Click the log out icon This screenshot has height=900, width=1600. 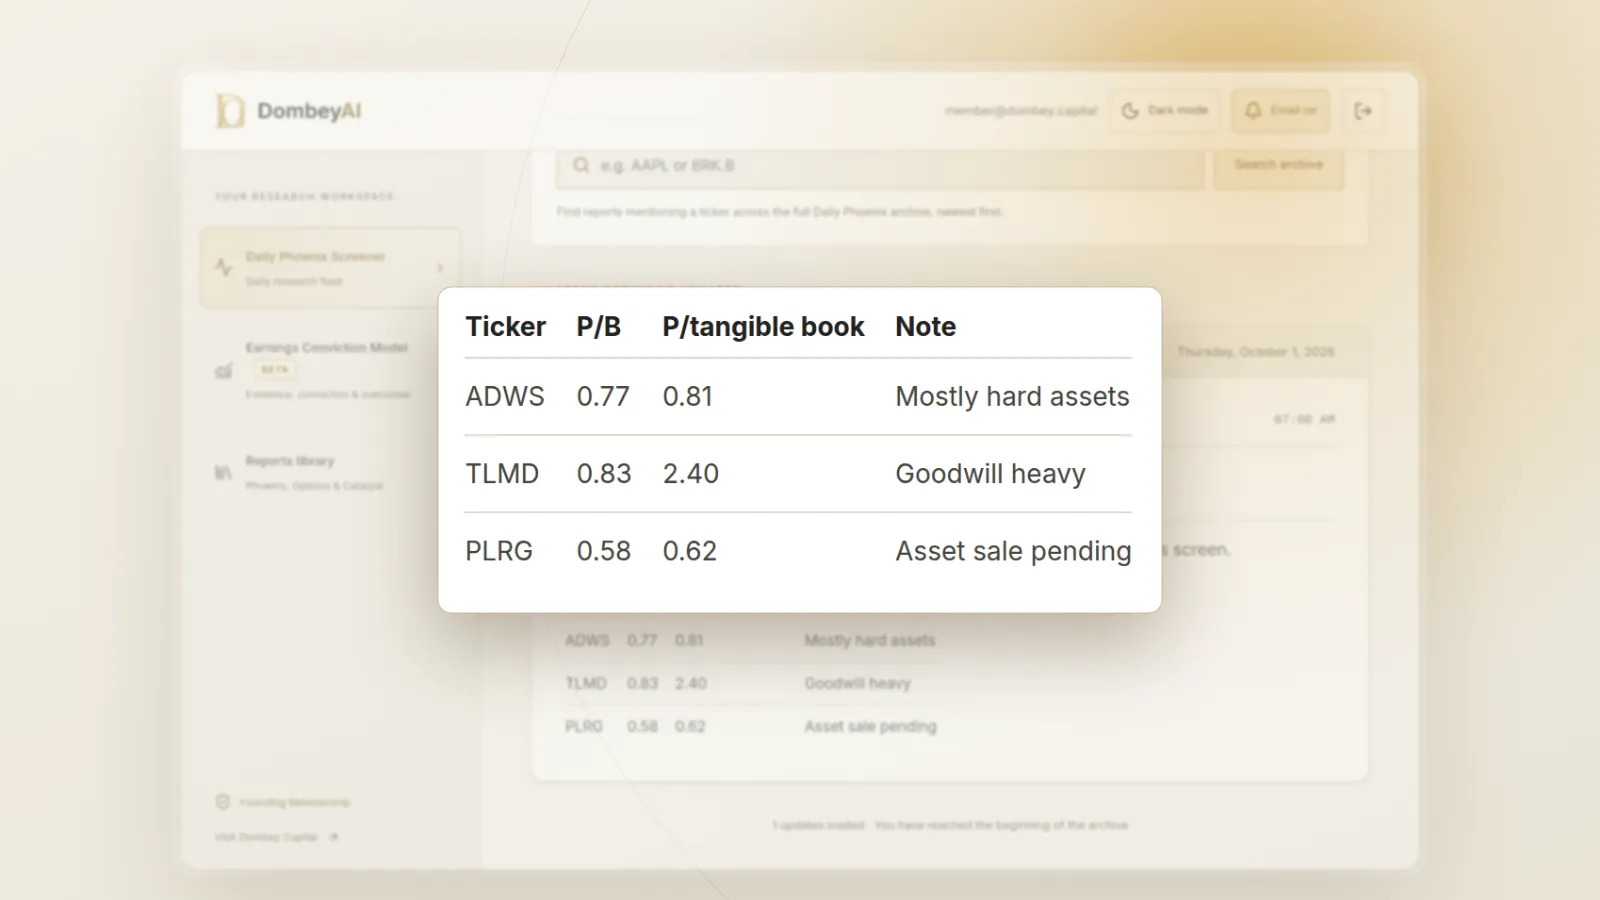pyautogui.click(x=1363, y=111)
